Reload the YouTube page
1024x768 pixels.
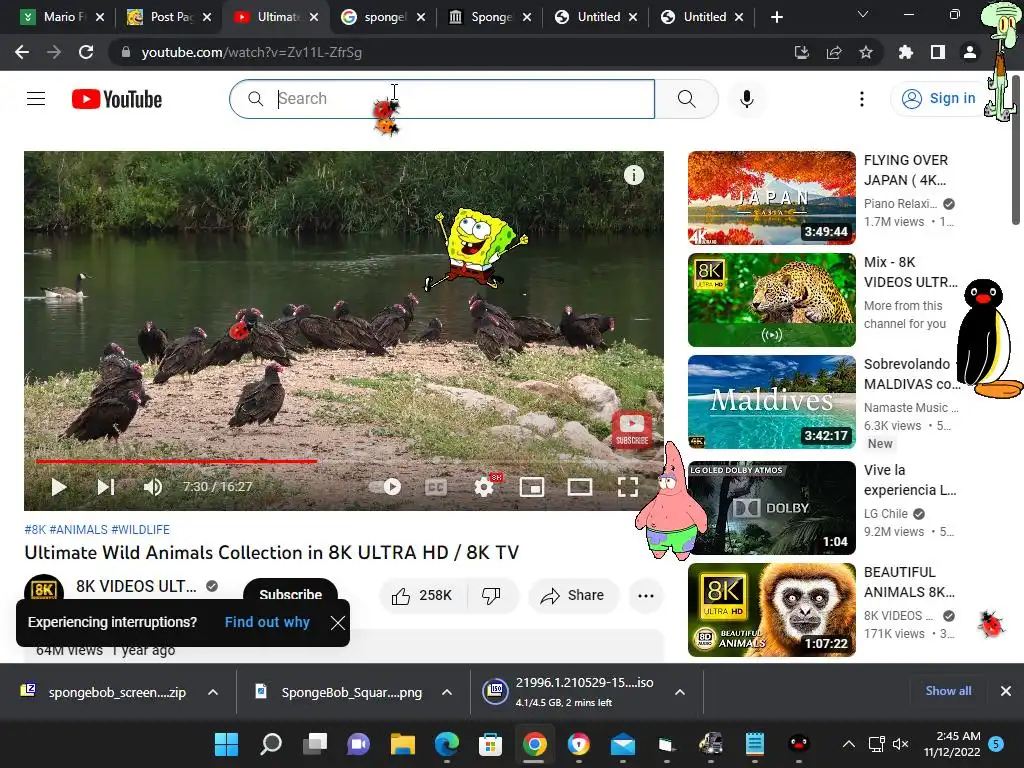point(86,52)
